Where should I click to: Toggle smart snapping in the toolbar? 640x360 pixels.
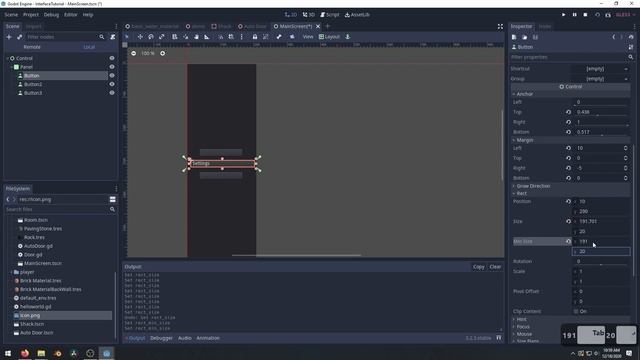tap(220, 37)
